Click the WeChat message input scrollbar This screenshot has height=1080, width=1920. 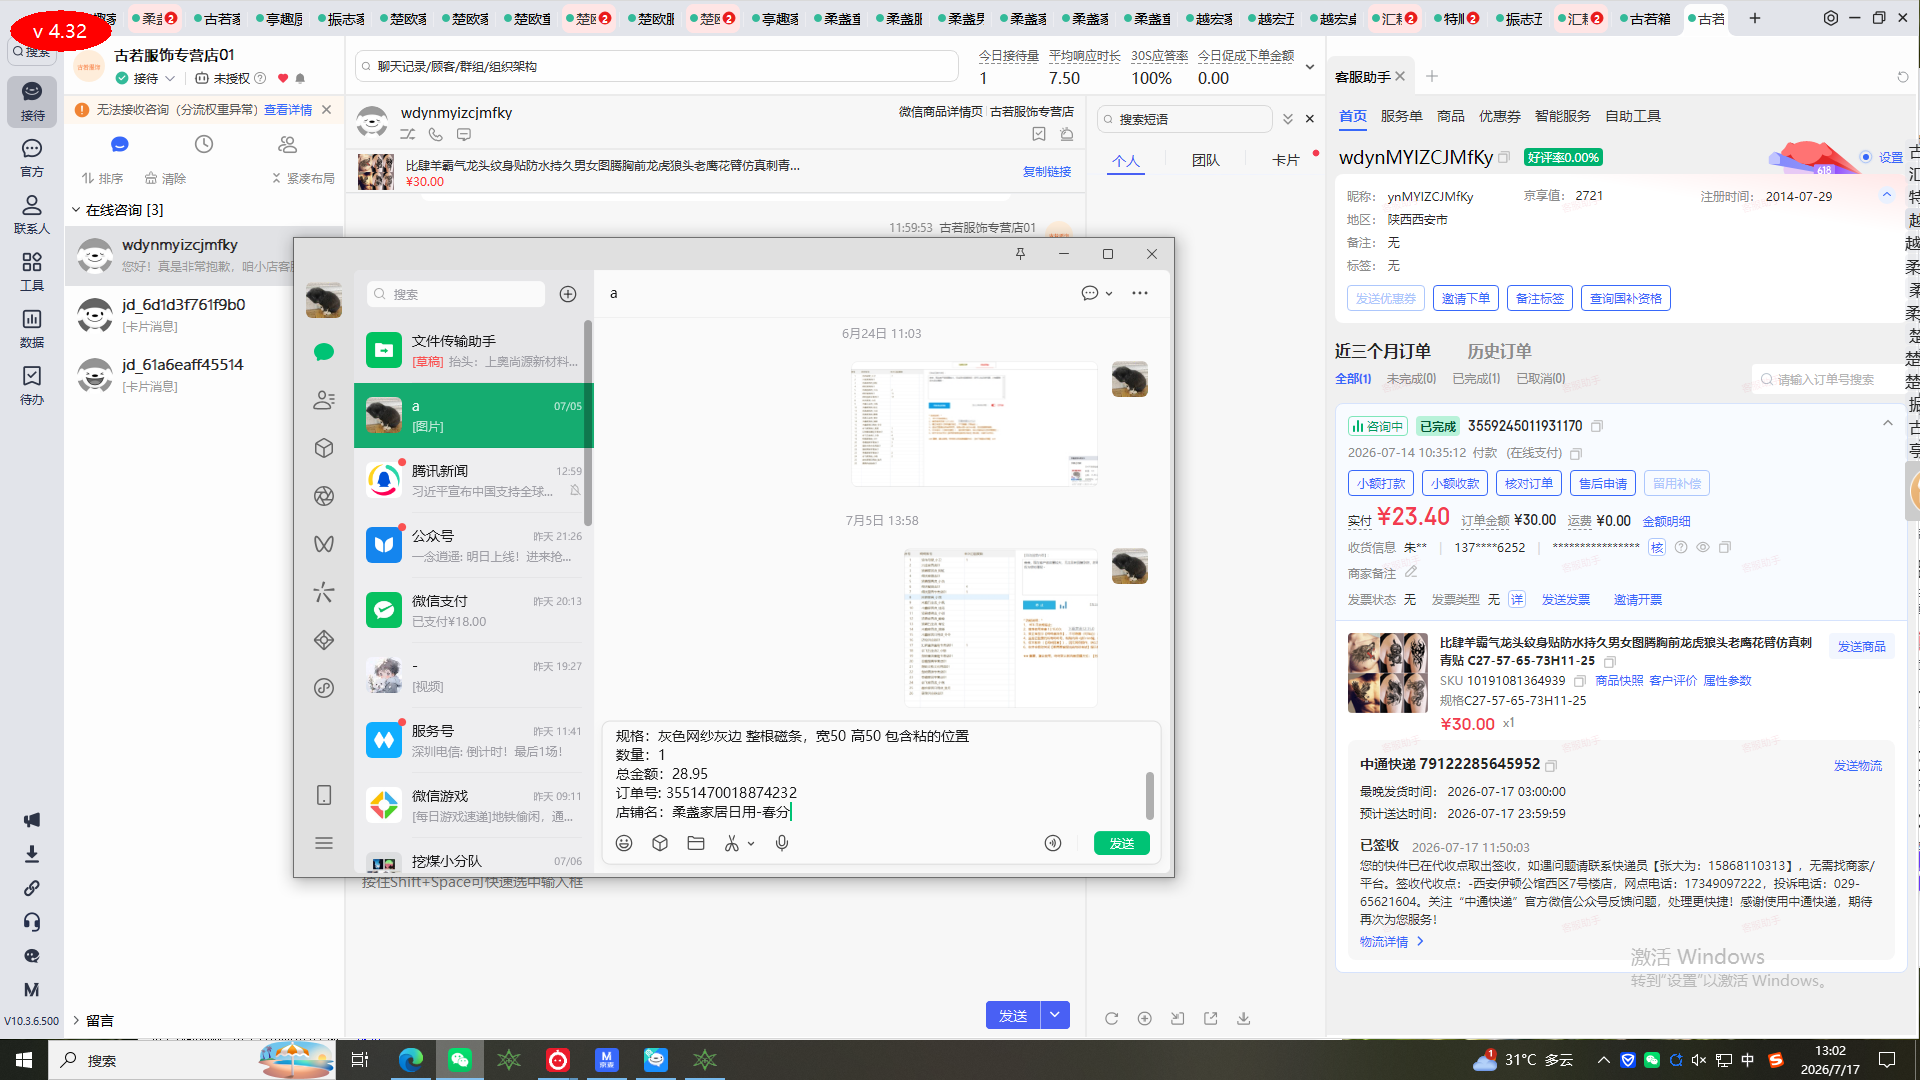pos(1150,796)
